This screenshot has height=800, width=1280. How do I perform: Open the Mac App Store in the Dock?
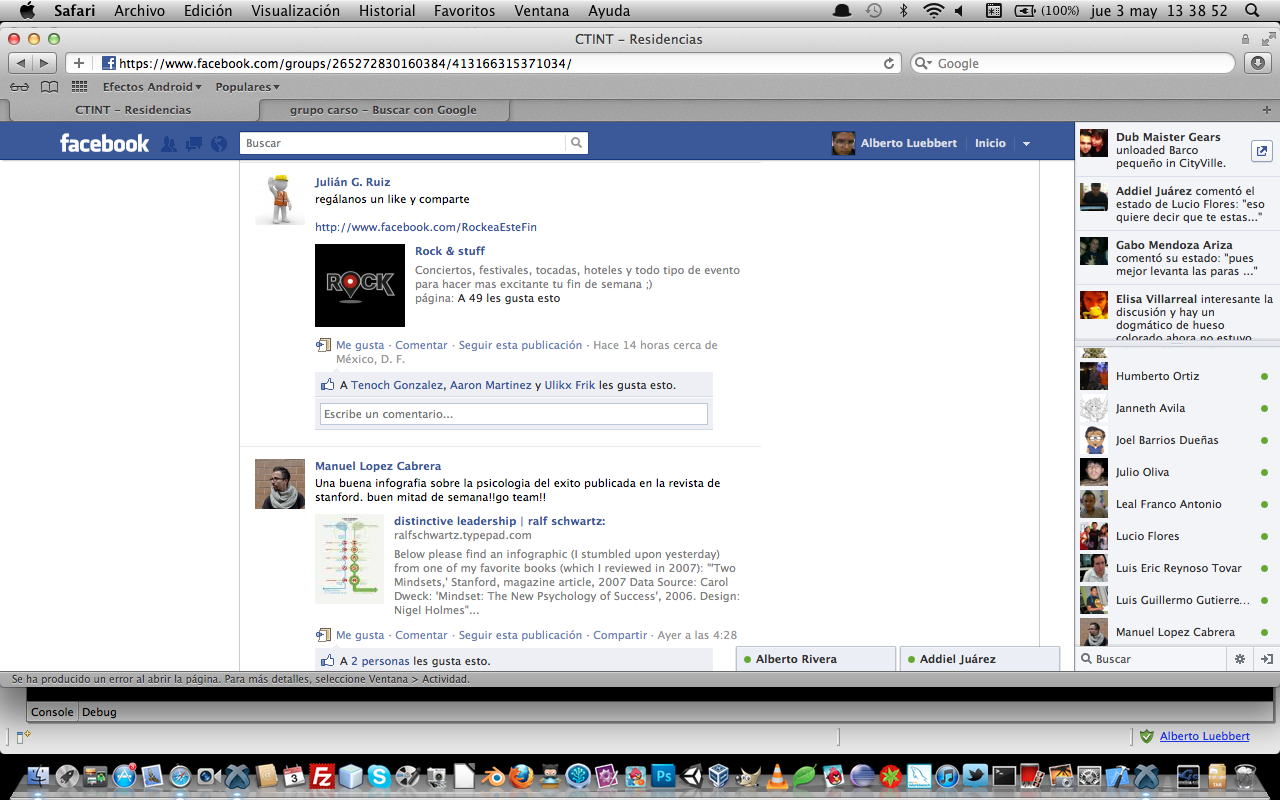124,776
